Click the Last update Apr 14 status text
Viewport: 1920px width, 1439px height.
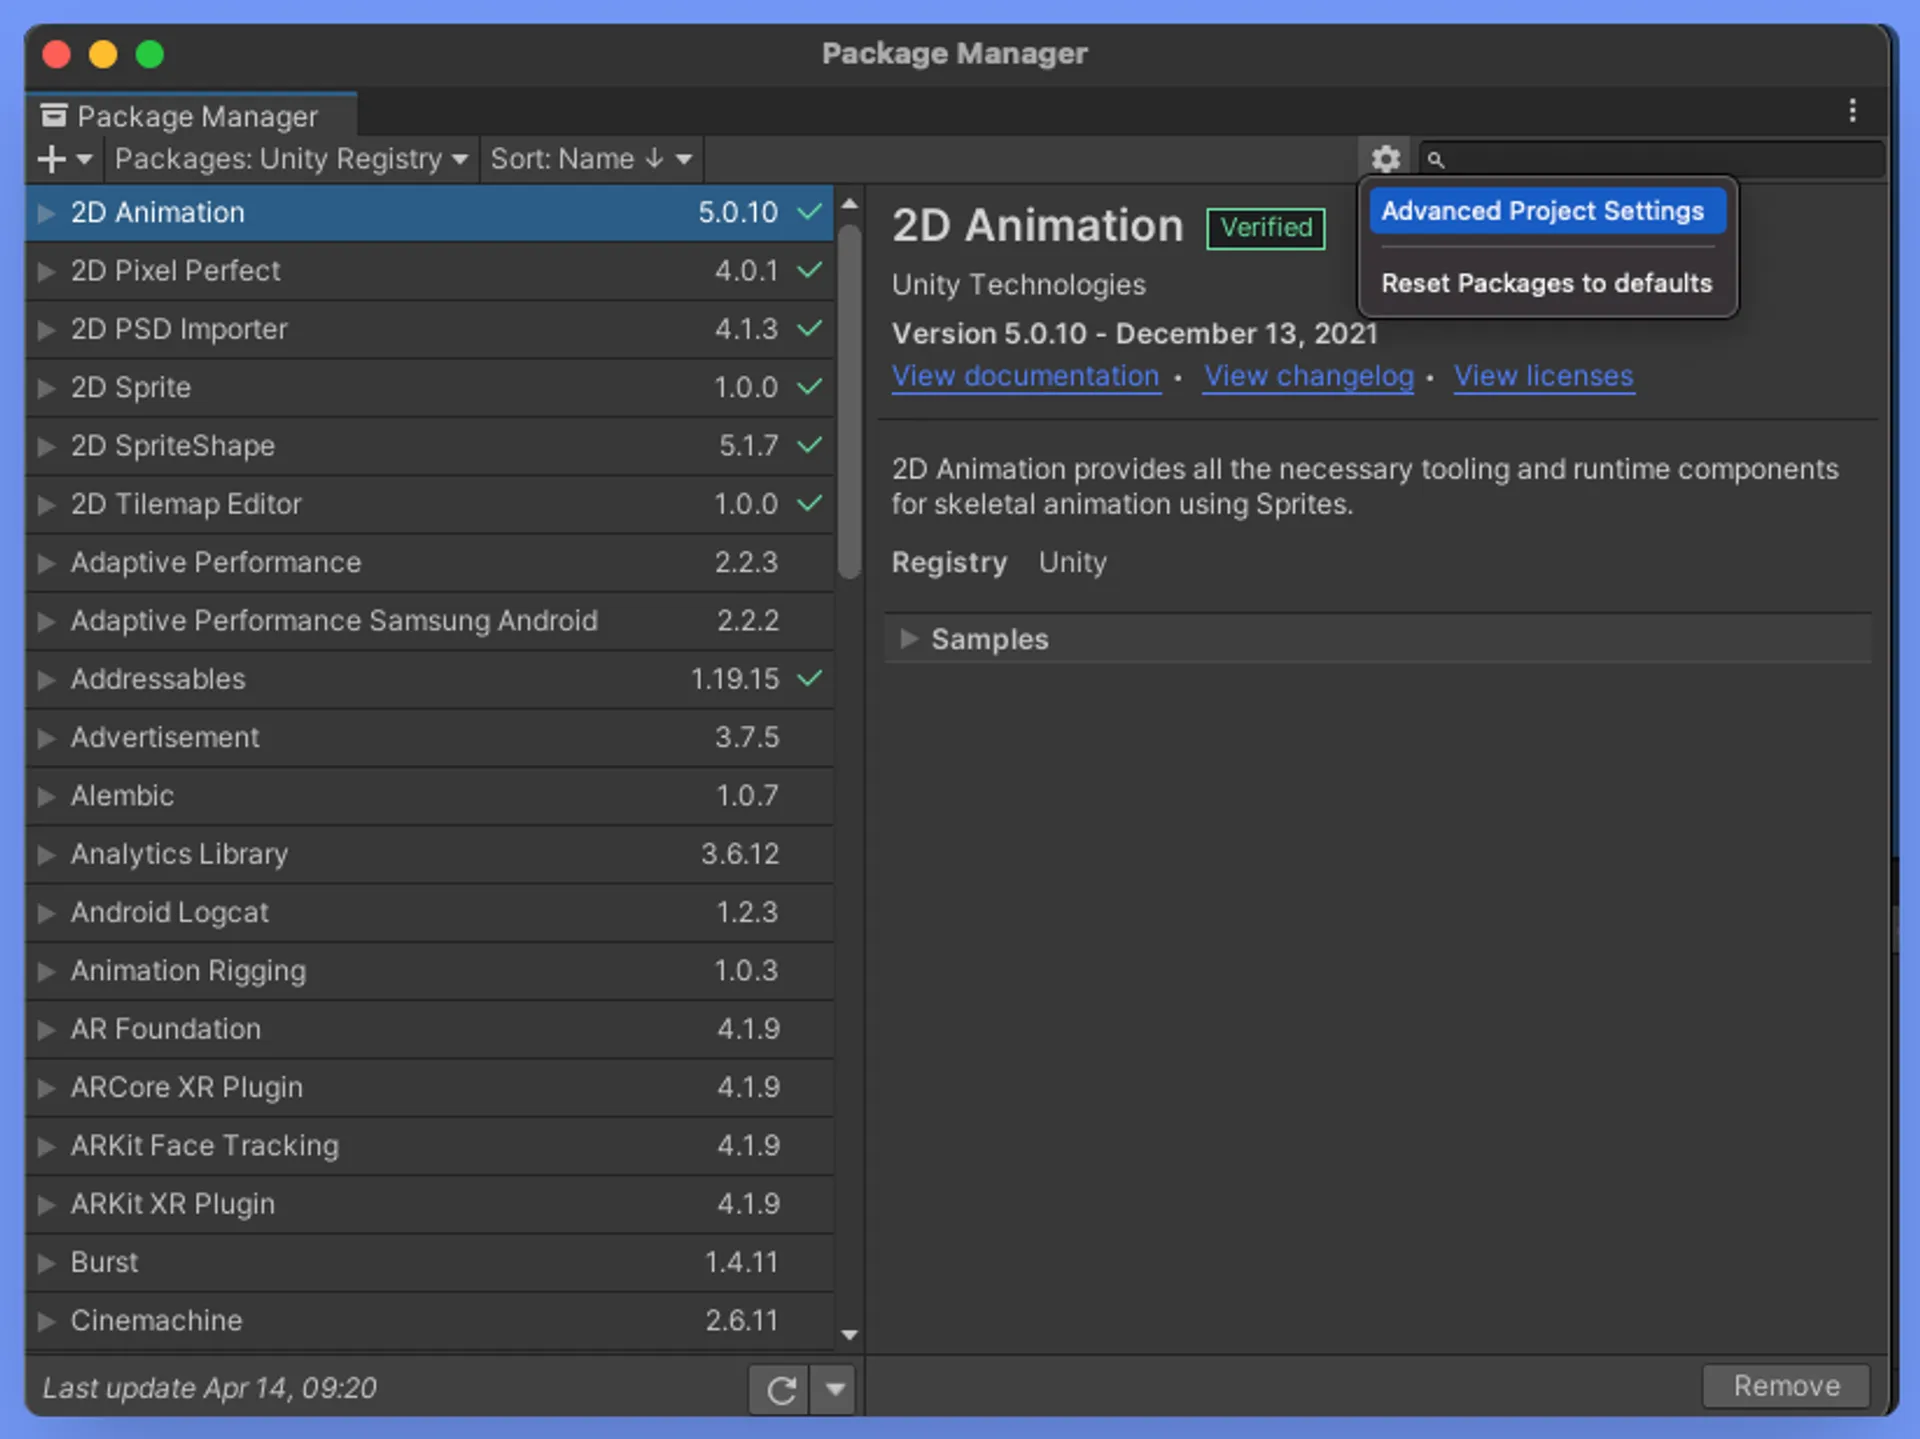(210, 1389)
